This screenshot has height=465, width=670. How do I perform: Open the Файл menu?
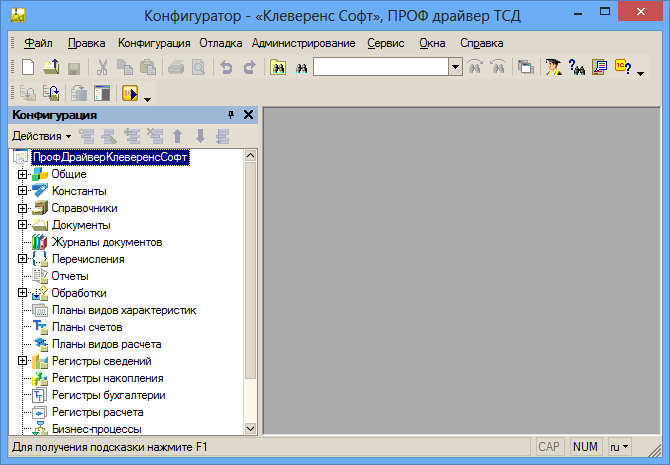(38, 43)
